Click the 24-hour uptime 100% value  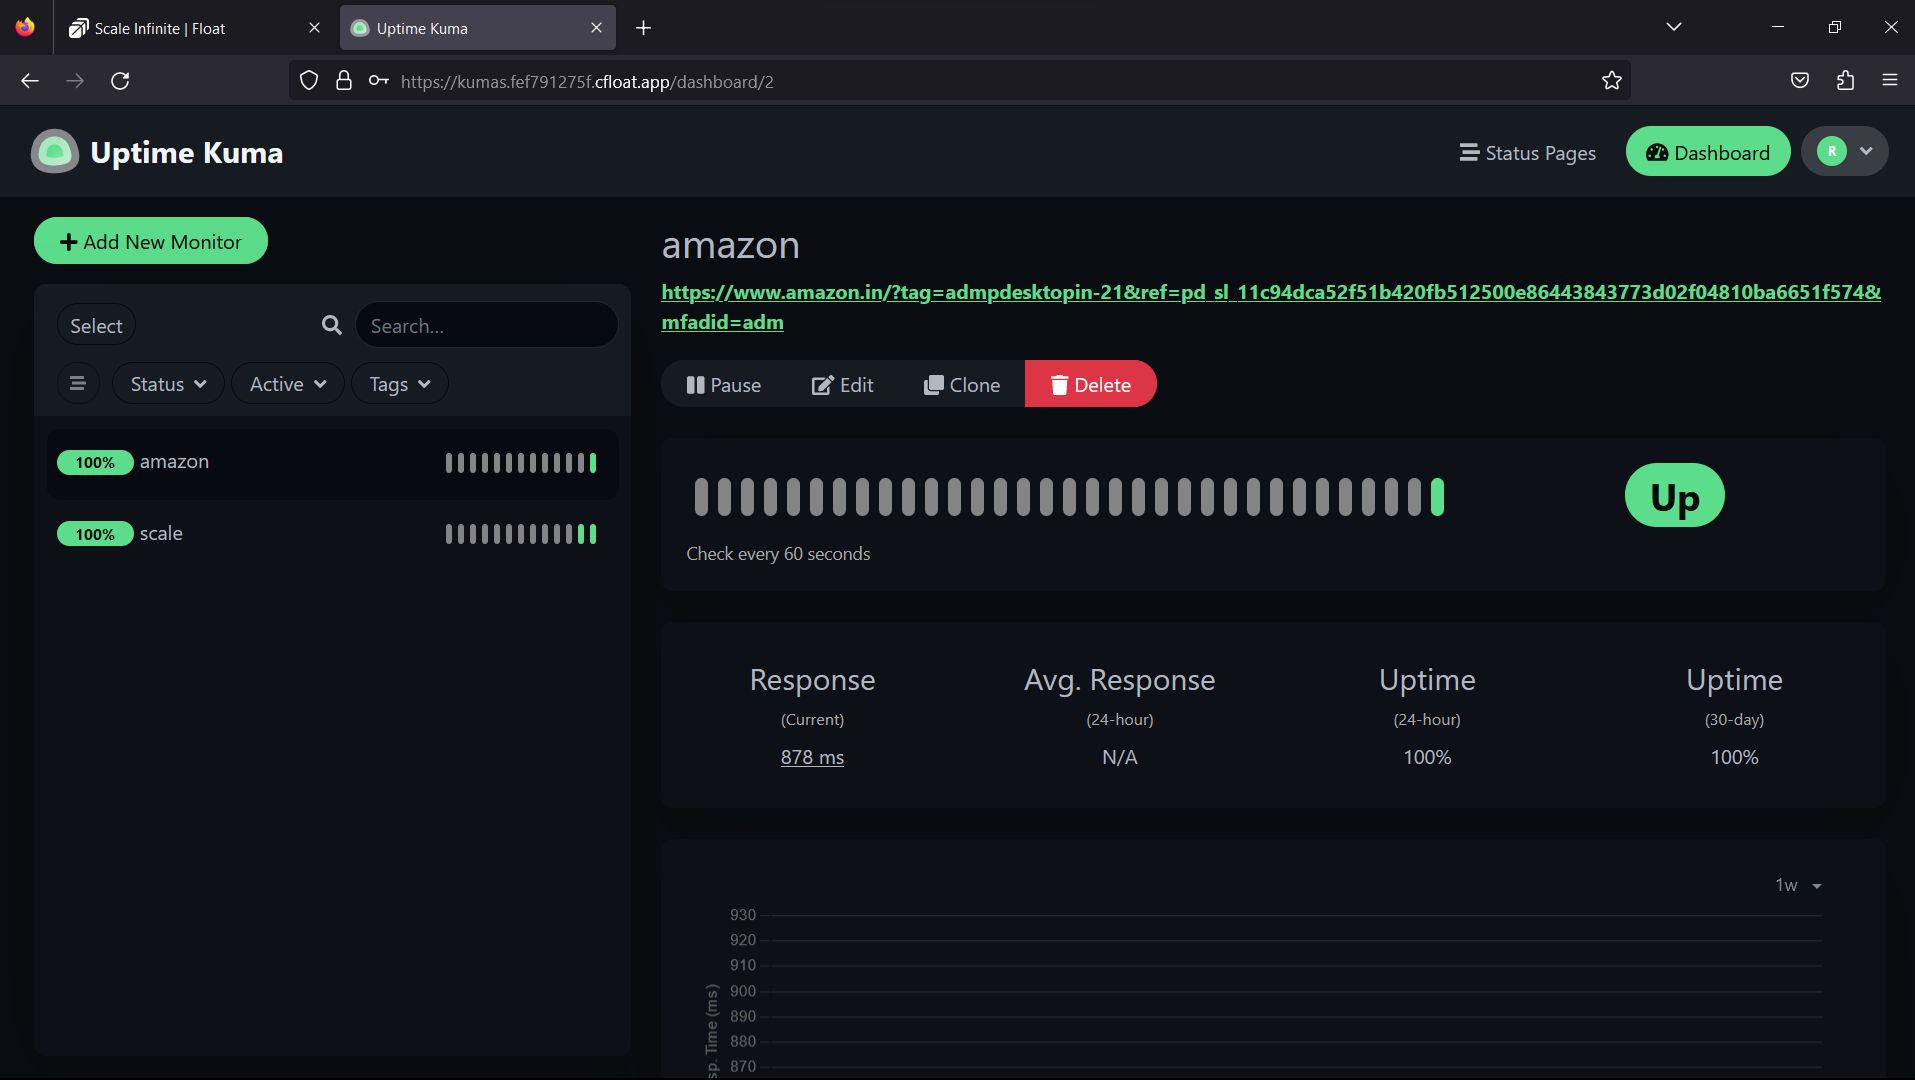1427,757
